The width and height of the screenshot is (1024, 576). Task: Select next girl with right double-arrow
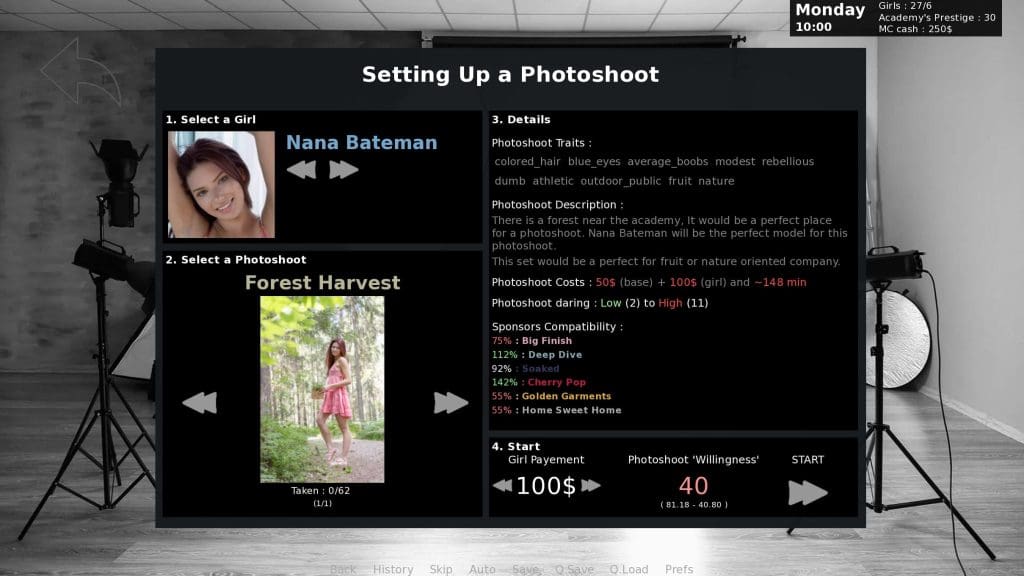344,170
